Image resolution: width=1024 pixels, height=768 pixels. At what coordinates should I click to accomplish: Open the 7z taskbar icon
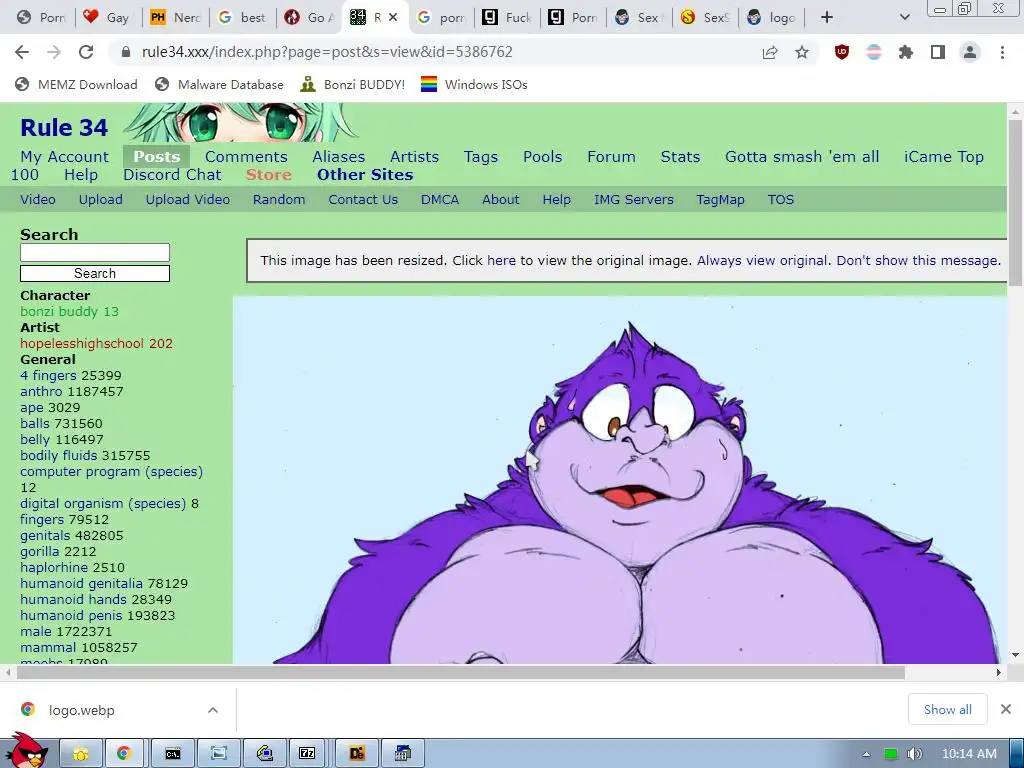pos(307,754)
